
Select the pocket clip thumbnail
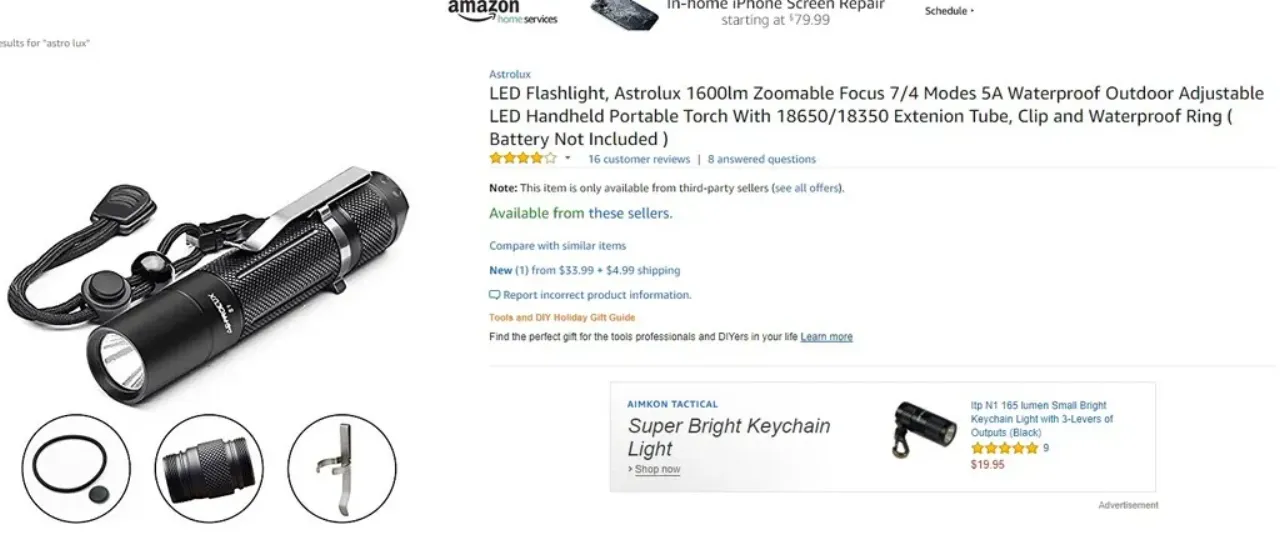(342, 468)
